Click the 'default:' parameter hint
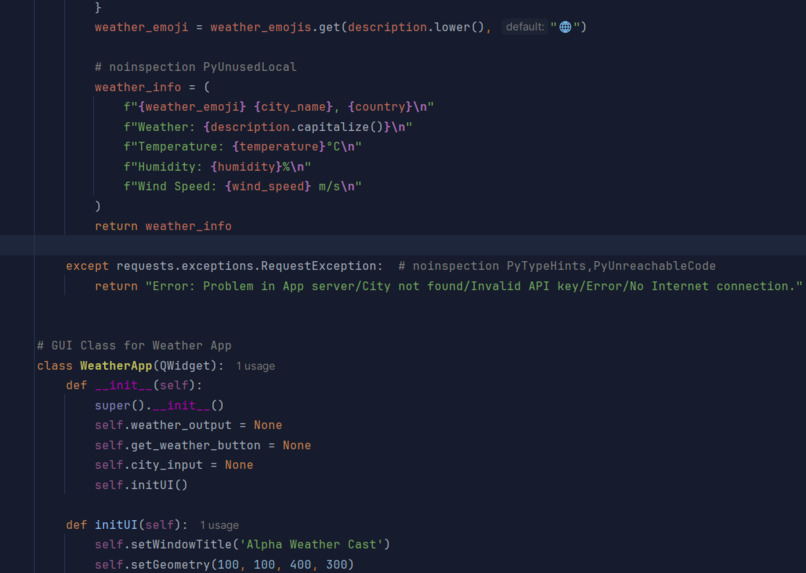This screenshot has width=806, height=573. click(524, 27)
